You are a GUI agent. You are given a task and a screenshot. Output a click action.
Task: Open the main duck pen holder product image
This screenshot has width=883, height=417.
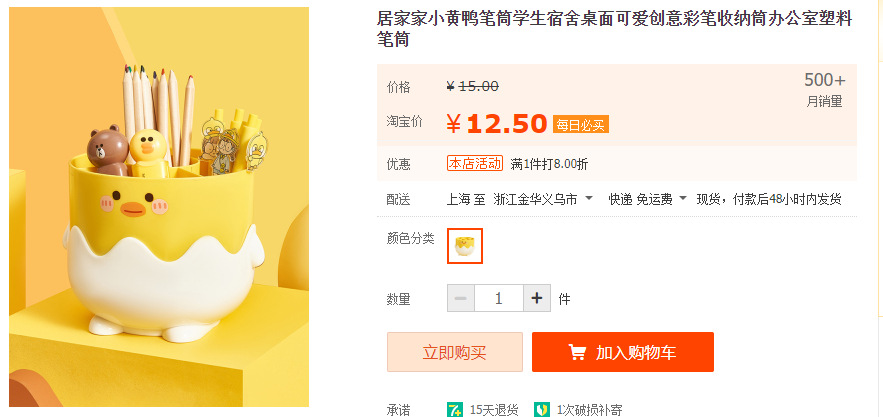pos(159,207)
